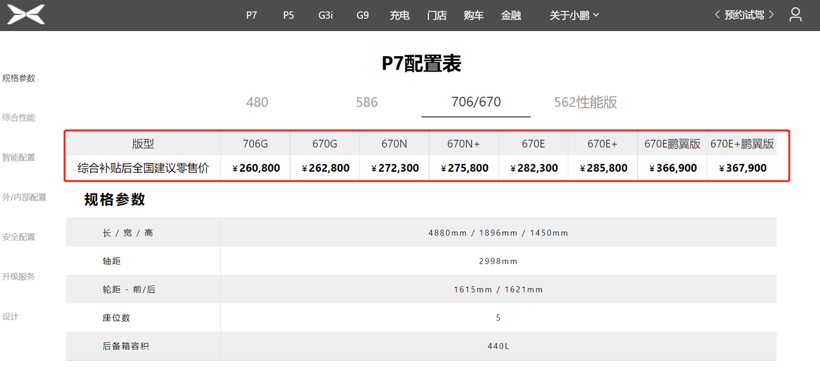Open the P5 nav menu item
This screenshot has width=820, height=368.
pyautogui.click(x=289, y=15)
